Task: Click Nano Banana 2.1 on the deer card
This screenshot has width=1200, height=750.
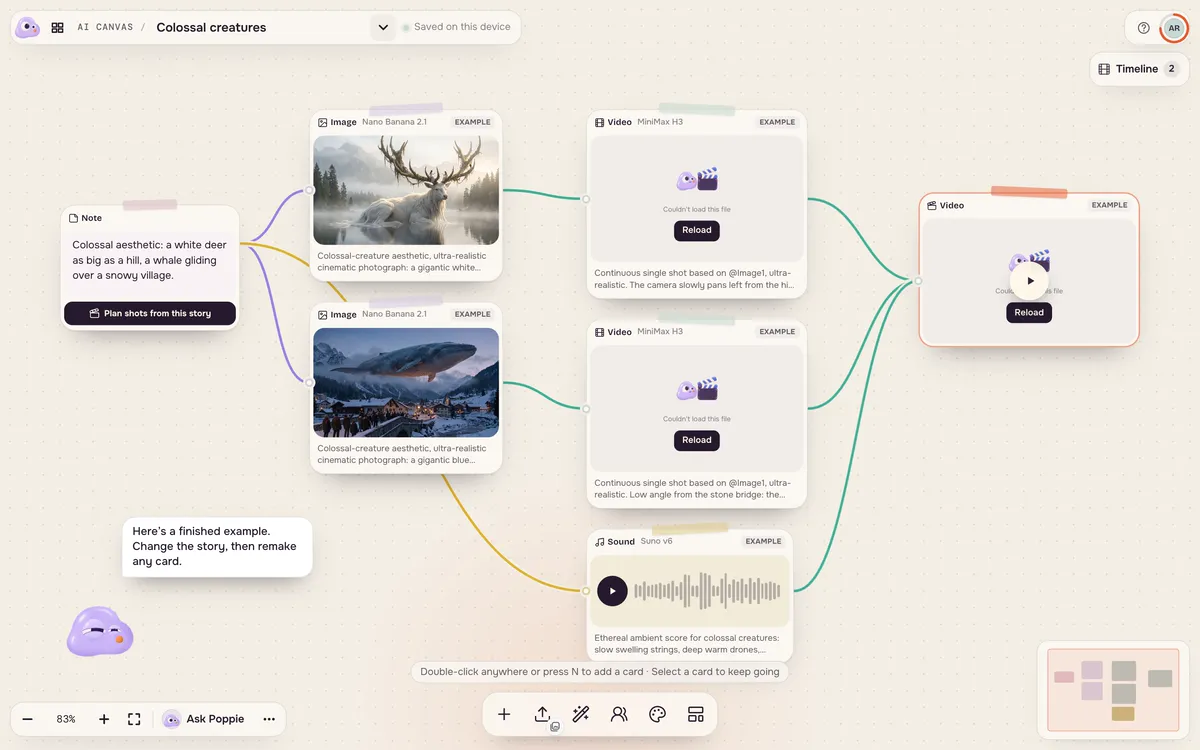Action: tap(394, 122)
